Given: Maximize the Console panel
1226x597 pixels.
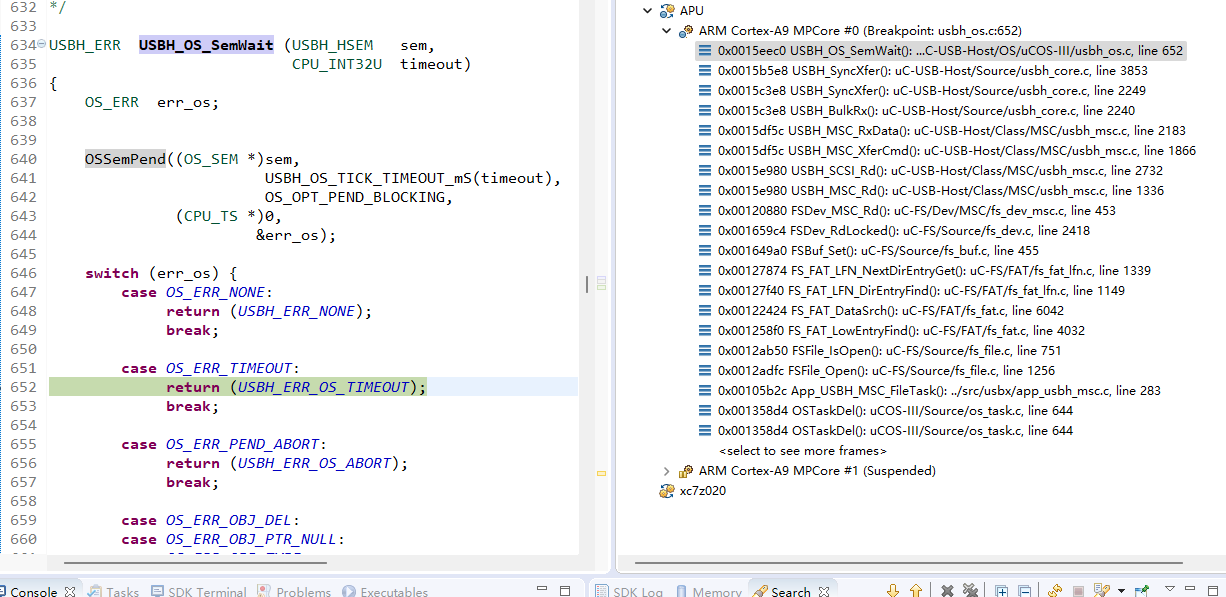Looking at the screenshot, I should (x=565, y=590).
